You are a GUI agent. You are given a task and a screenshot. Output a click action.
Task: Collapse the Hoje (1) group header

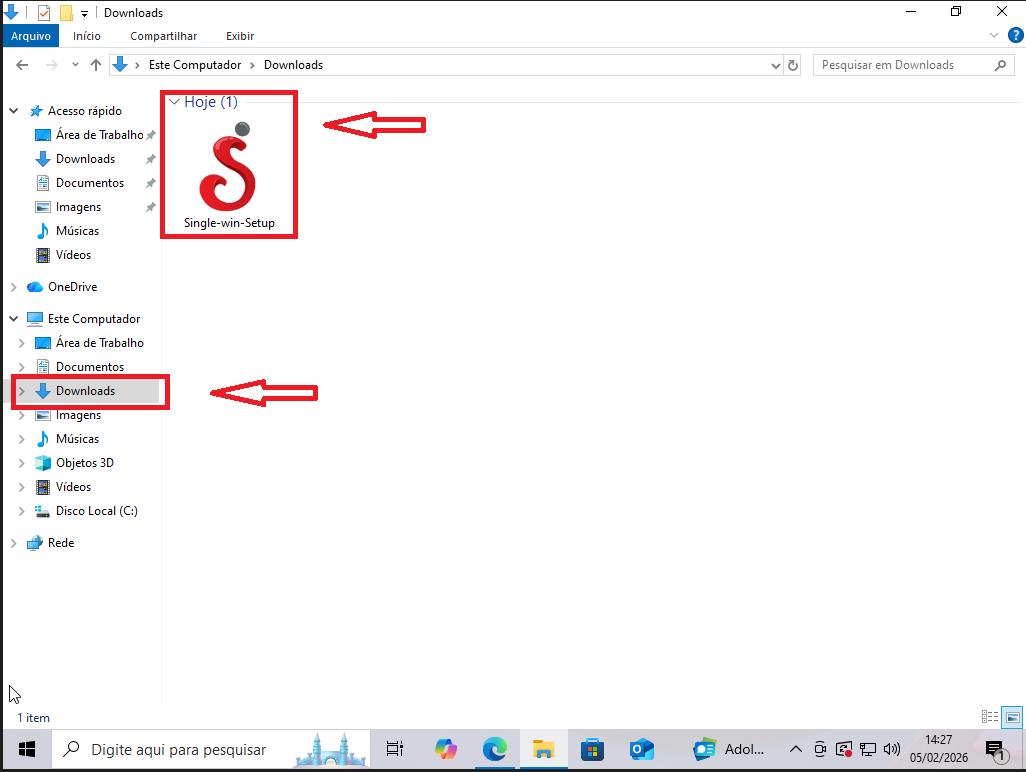point(176,101)
